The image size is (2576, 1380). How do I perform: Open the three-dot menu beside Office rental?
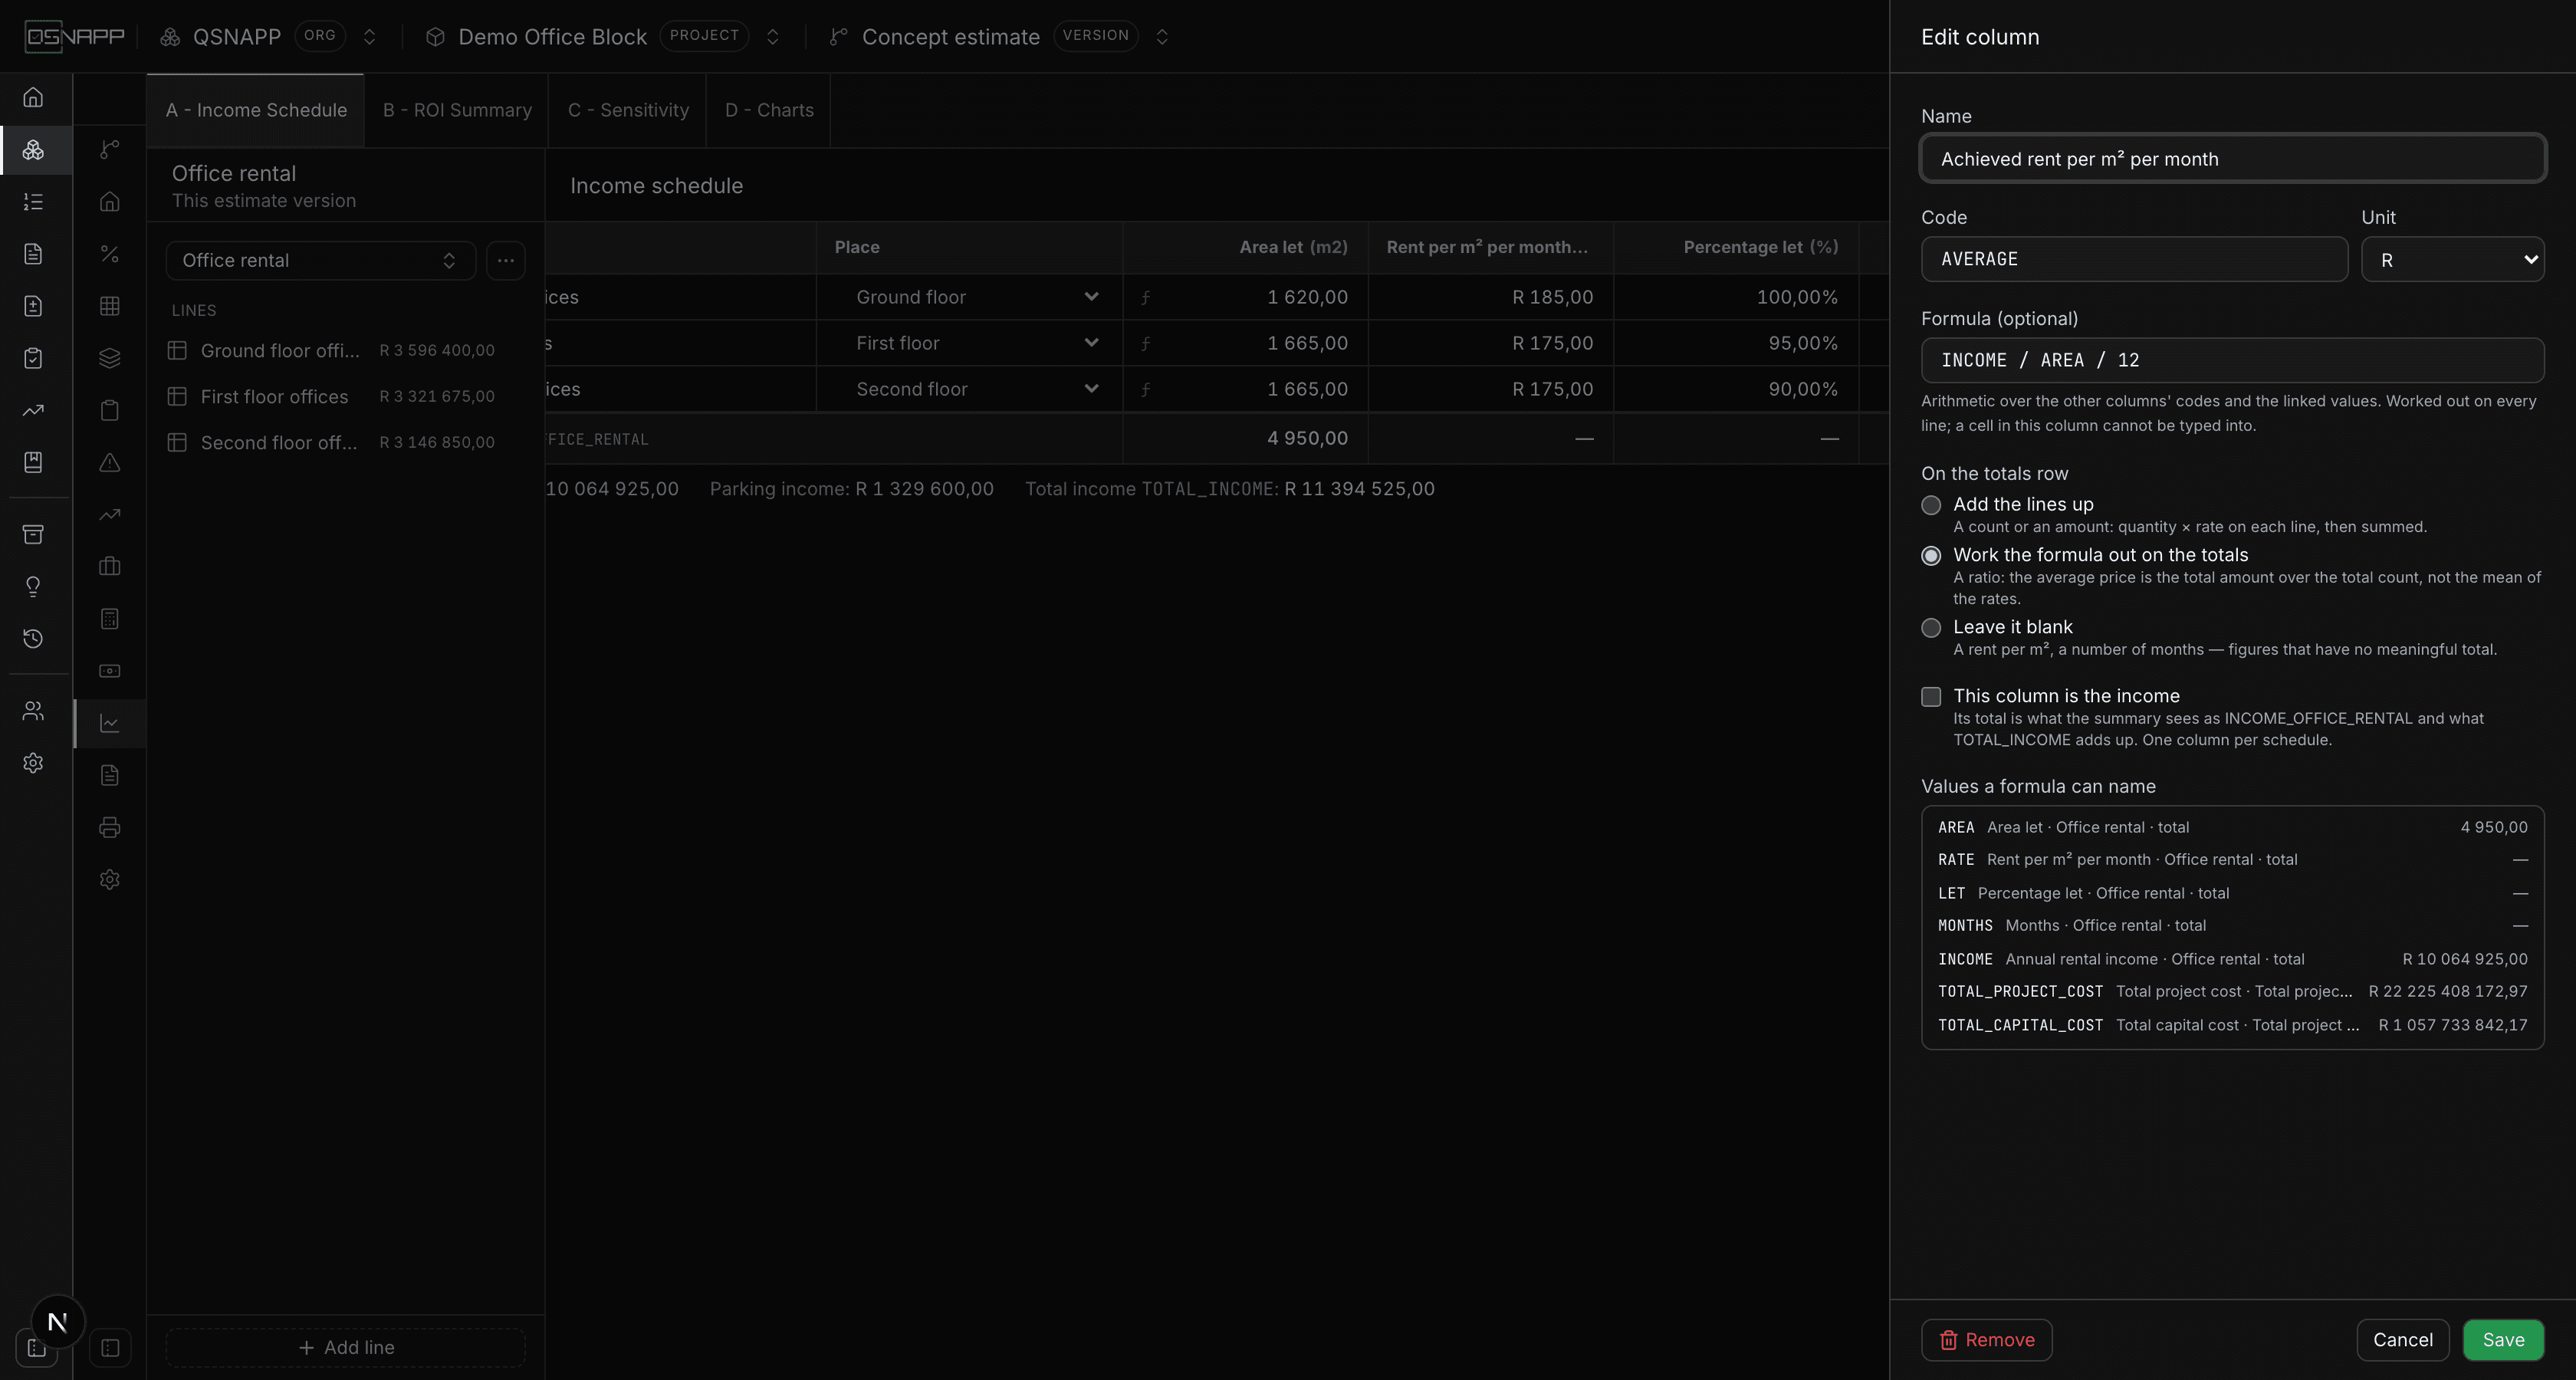[506, 260]
